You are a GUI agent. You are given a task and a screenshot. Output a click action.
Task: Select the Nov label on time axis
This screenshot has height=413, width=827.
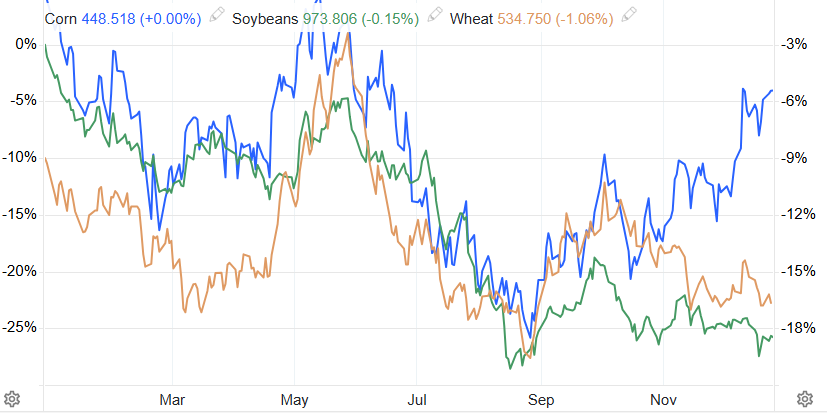tap(659, 398)
